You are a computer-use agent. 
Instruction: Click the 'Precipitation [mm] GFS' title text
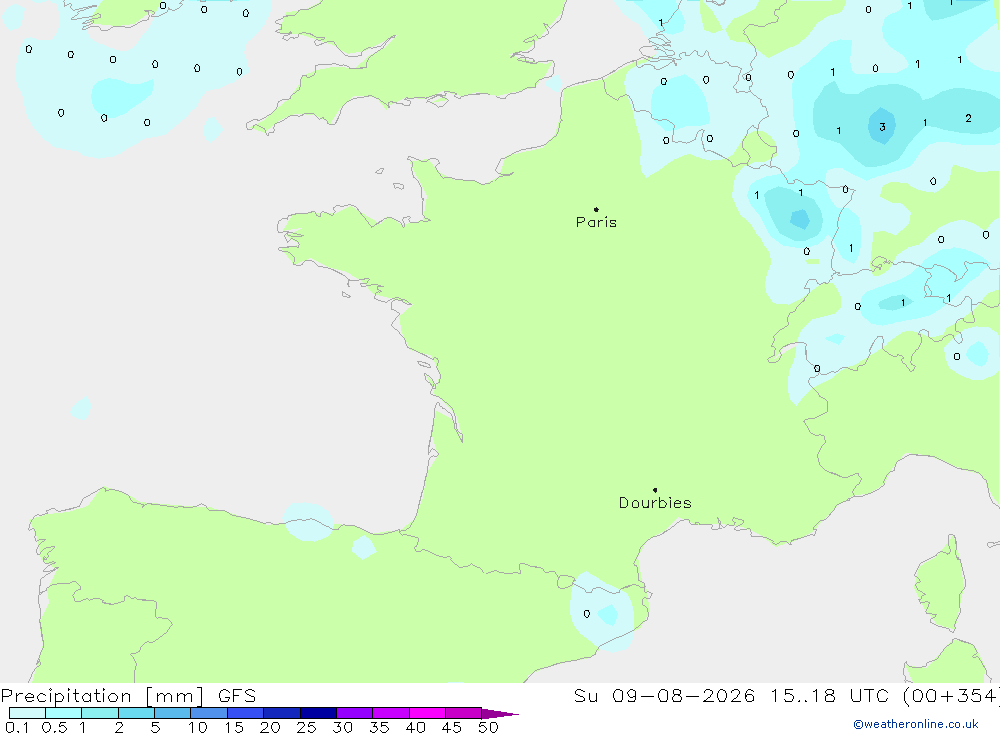(128, 696)
